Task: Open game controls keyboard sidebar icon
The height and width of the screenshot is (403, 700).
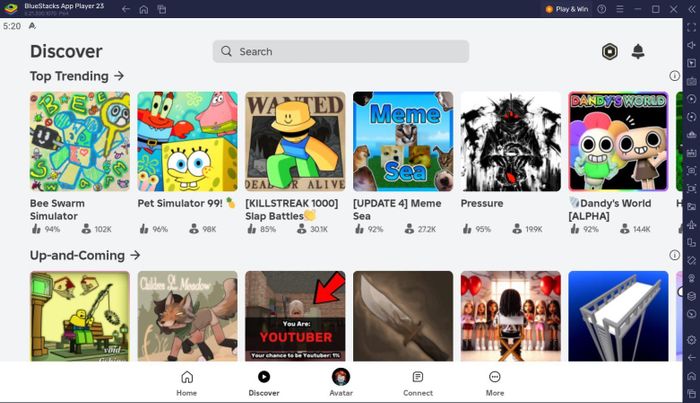Action: pyautogui.click(x=692, y=81)
